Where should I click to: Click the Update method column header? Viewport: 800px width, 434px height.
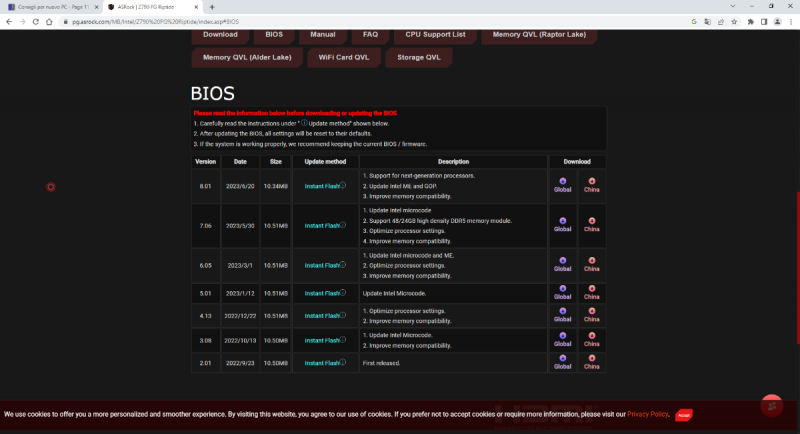325,162
